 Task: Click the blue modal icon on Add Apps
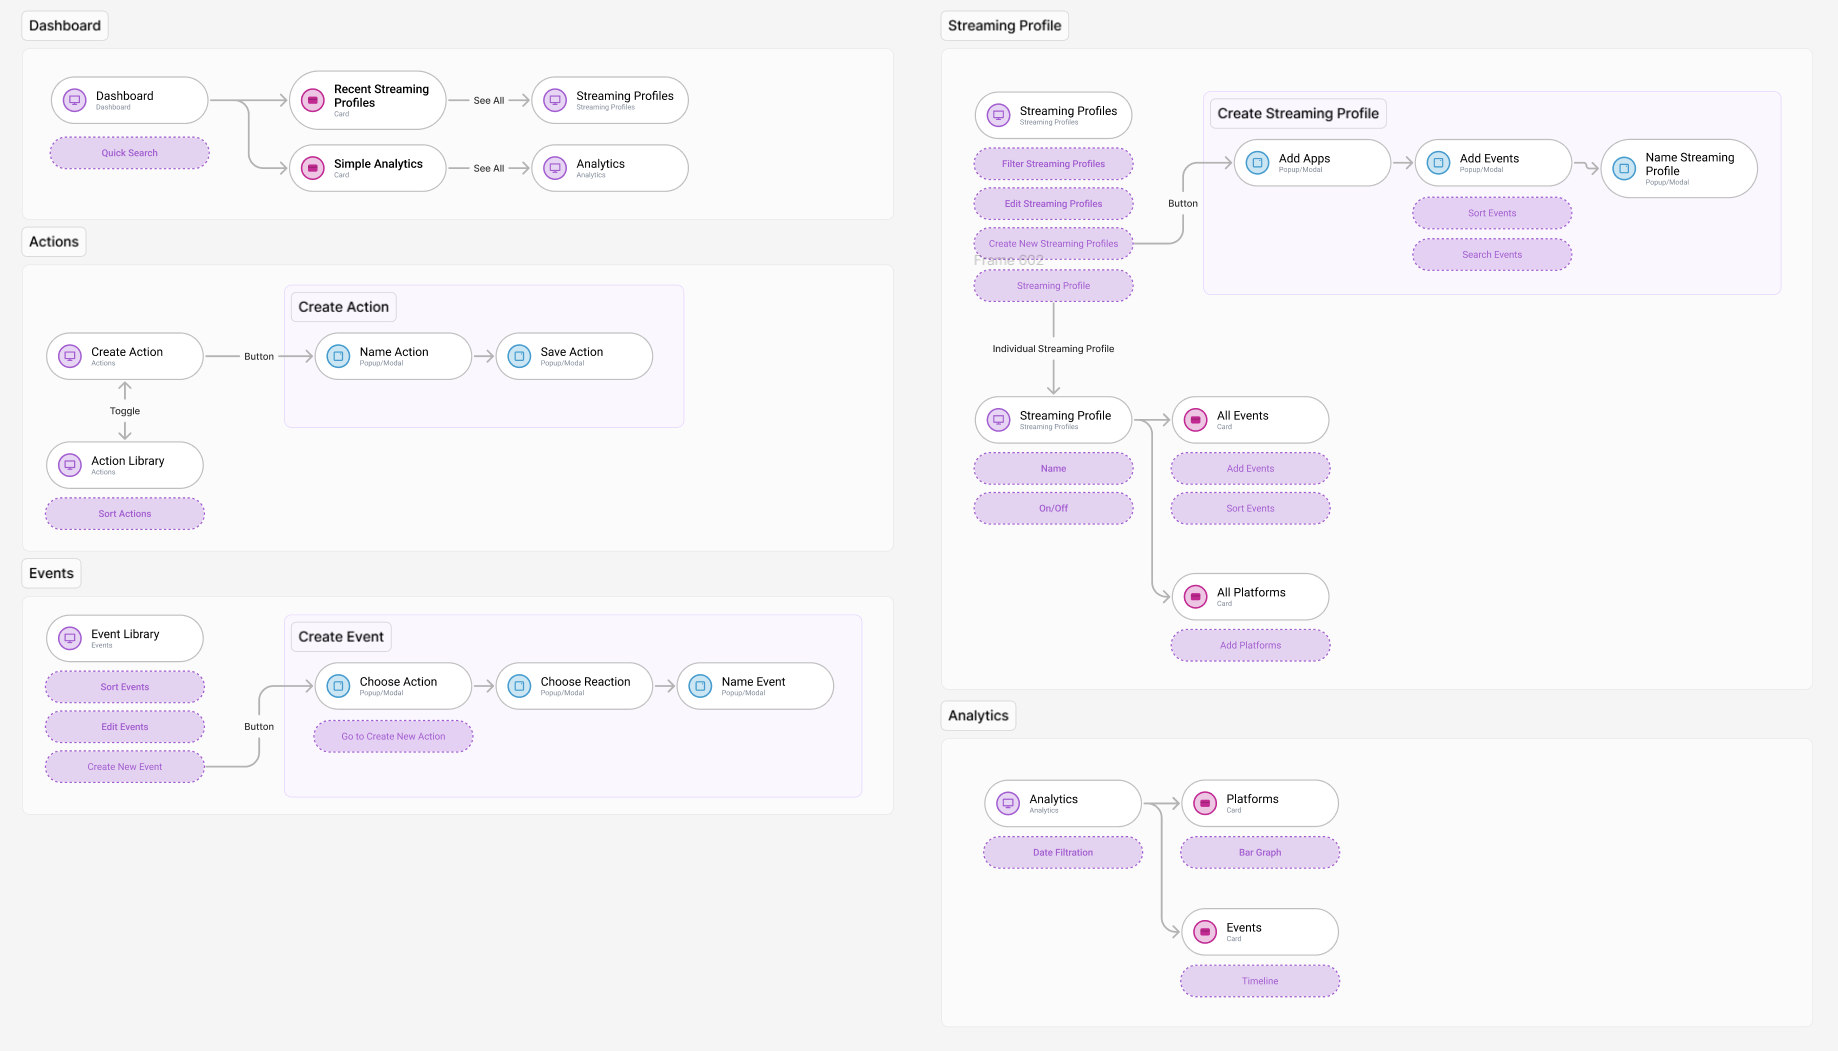point(1257,163)
